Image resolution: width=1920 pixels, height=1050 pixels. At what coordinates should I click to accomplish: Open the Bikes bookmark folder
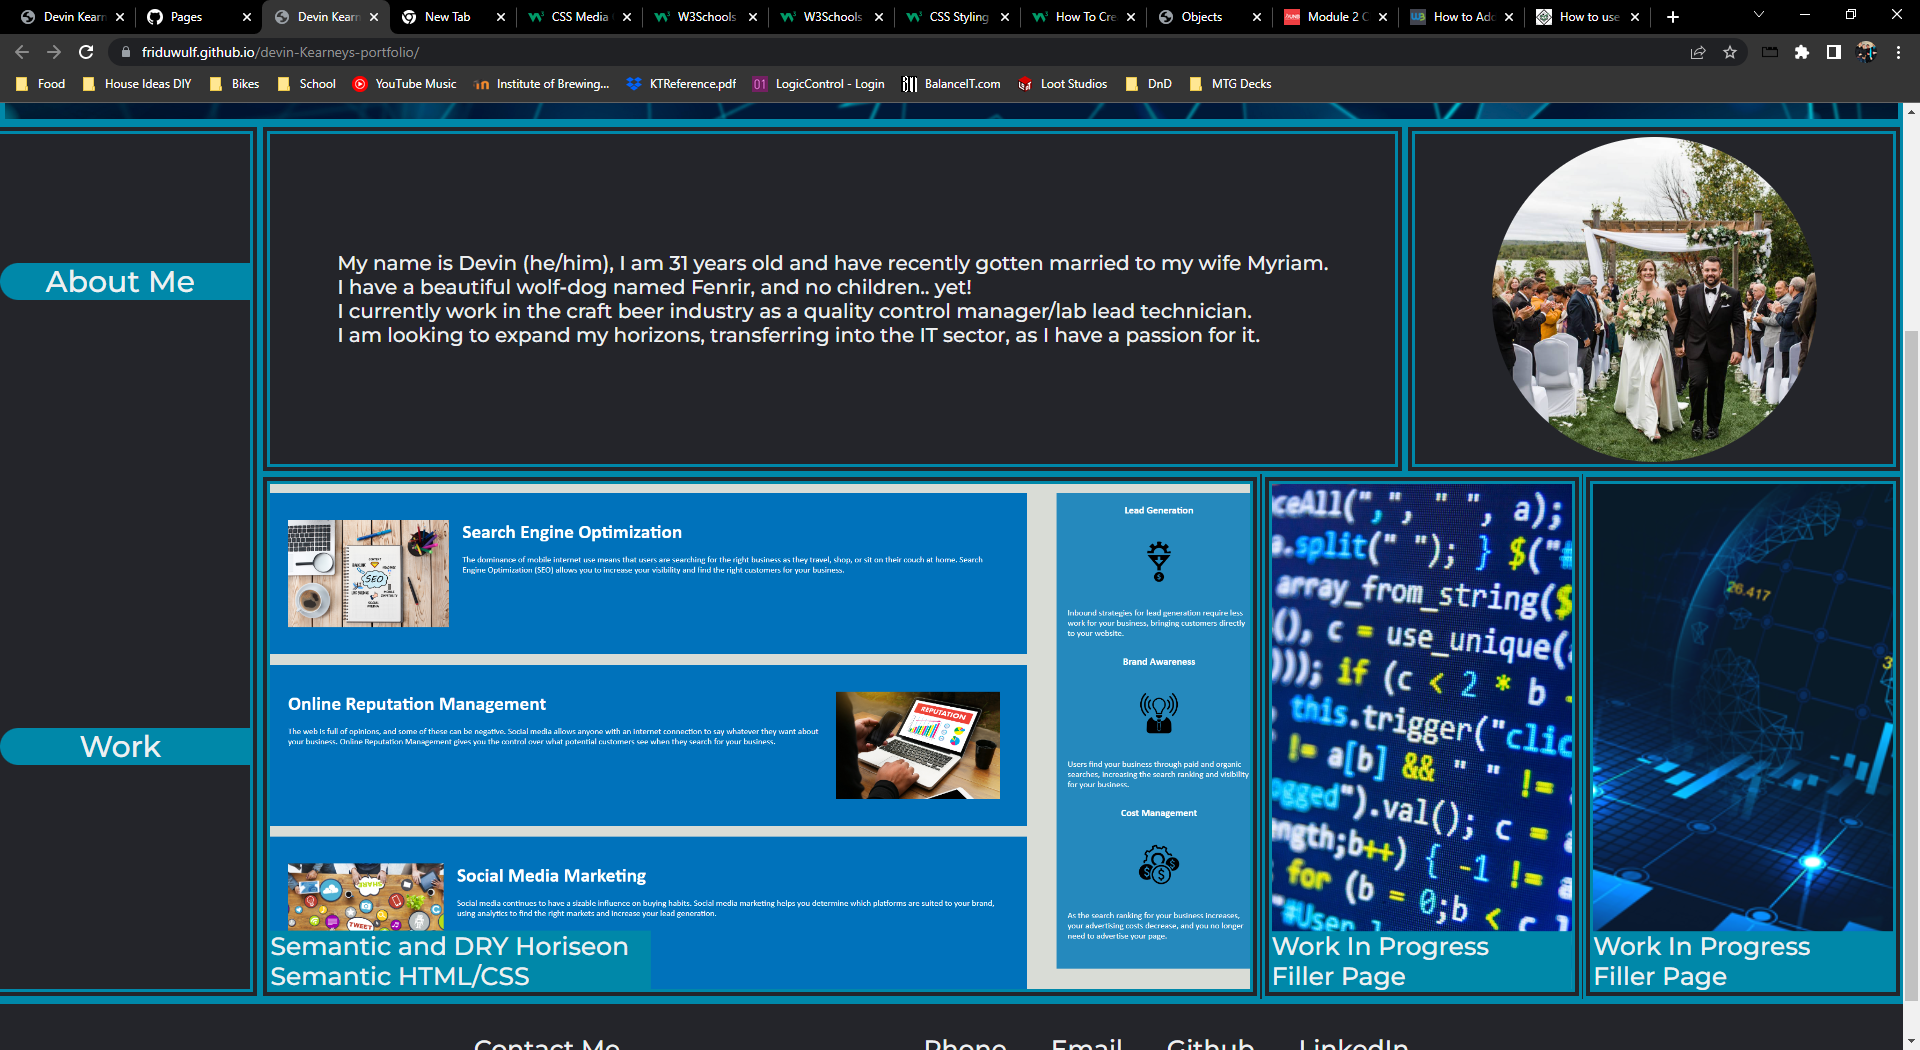coord(234,84)
